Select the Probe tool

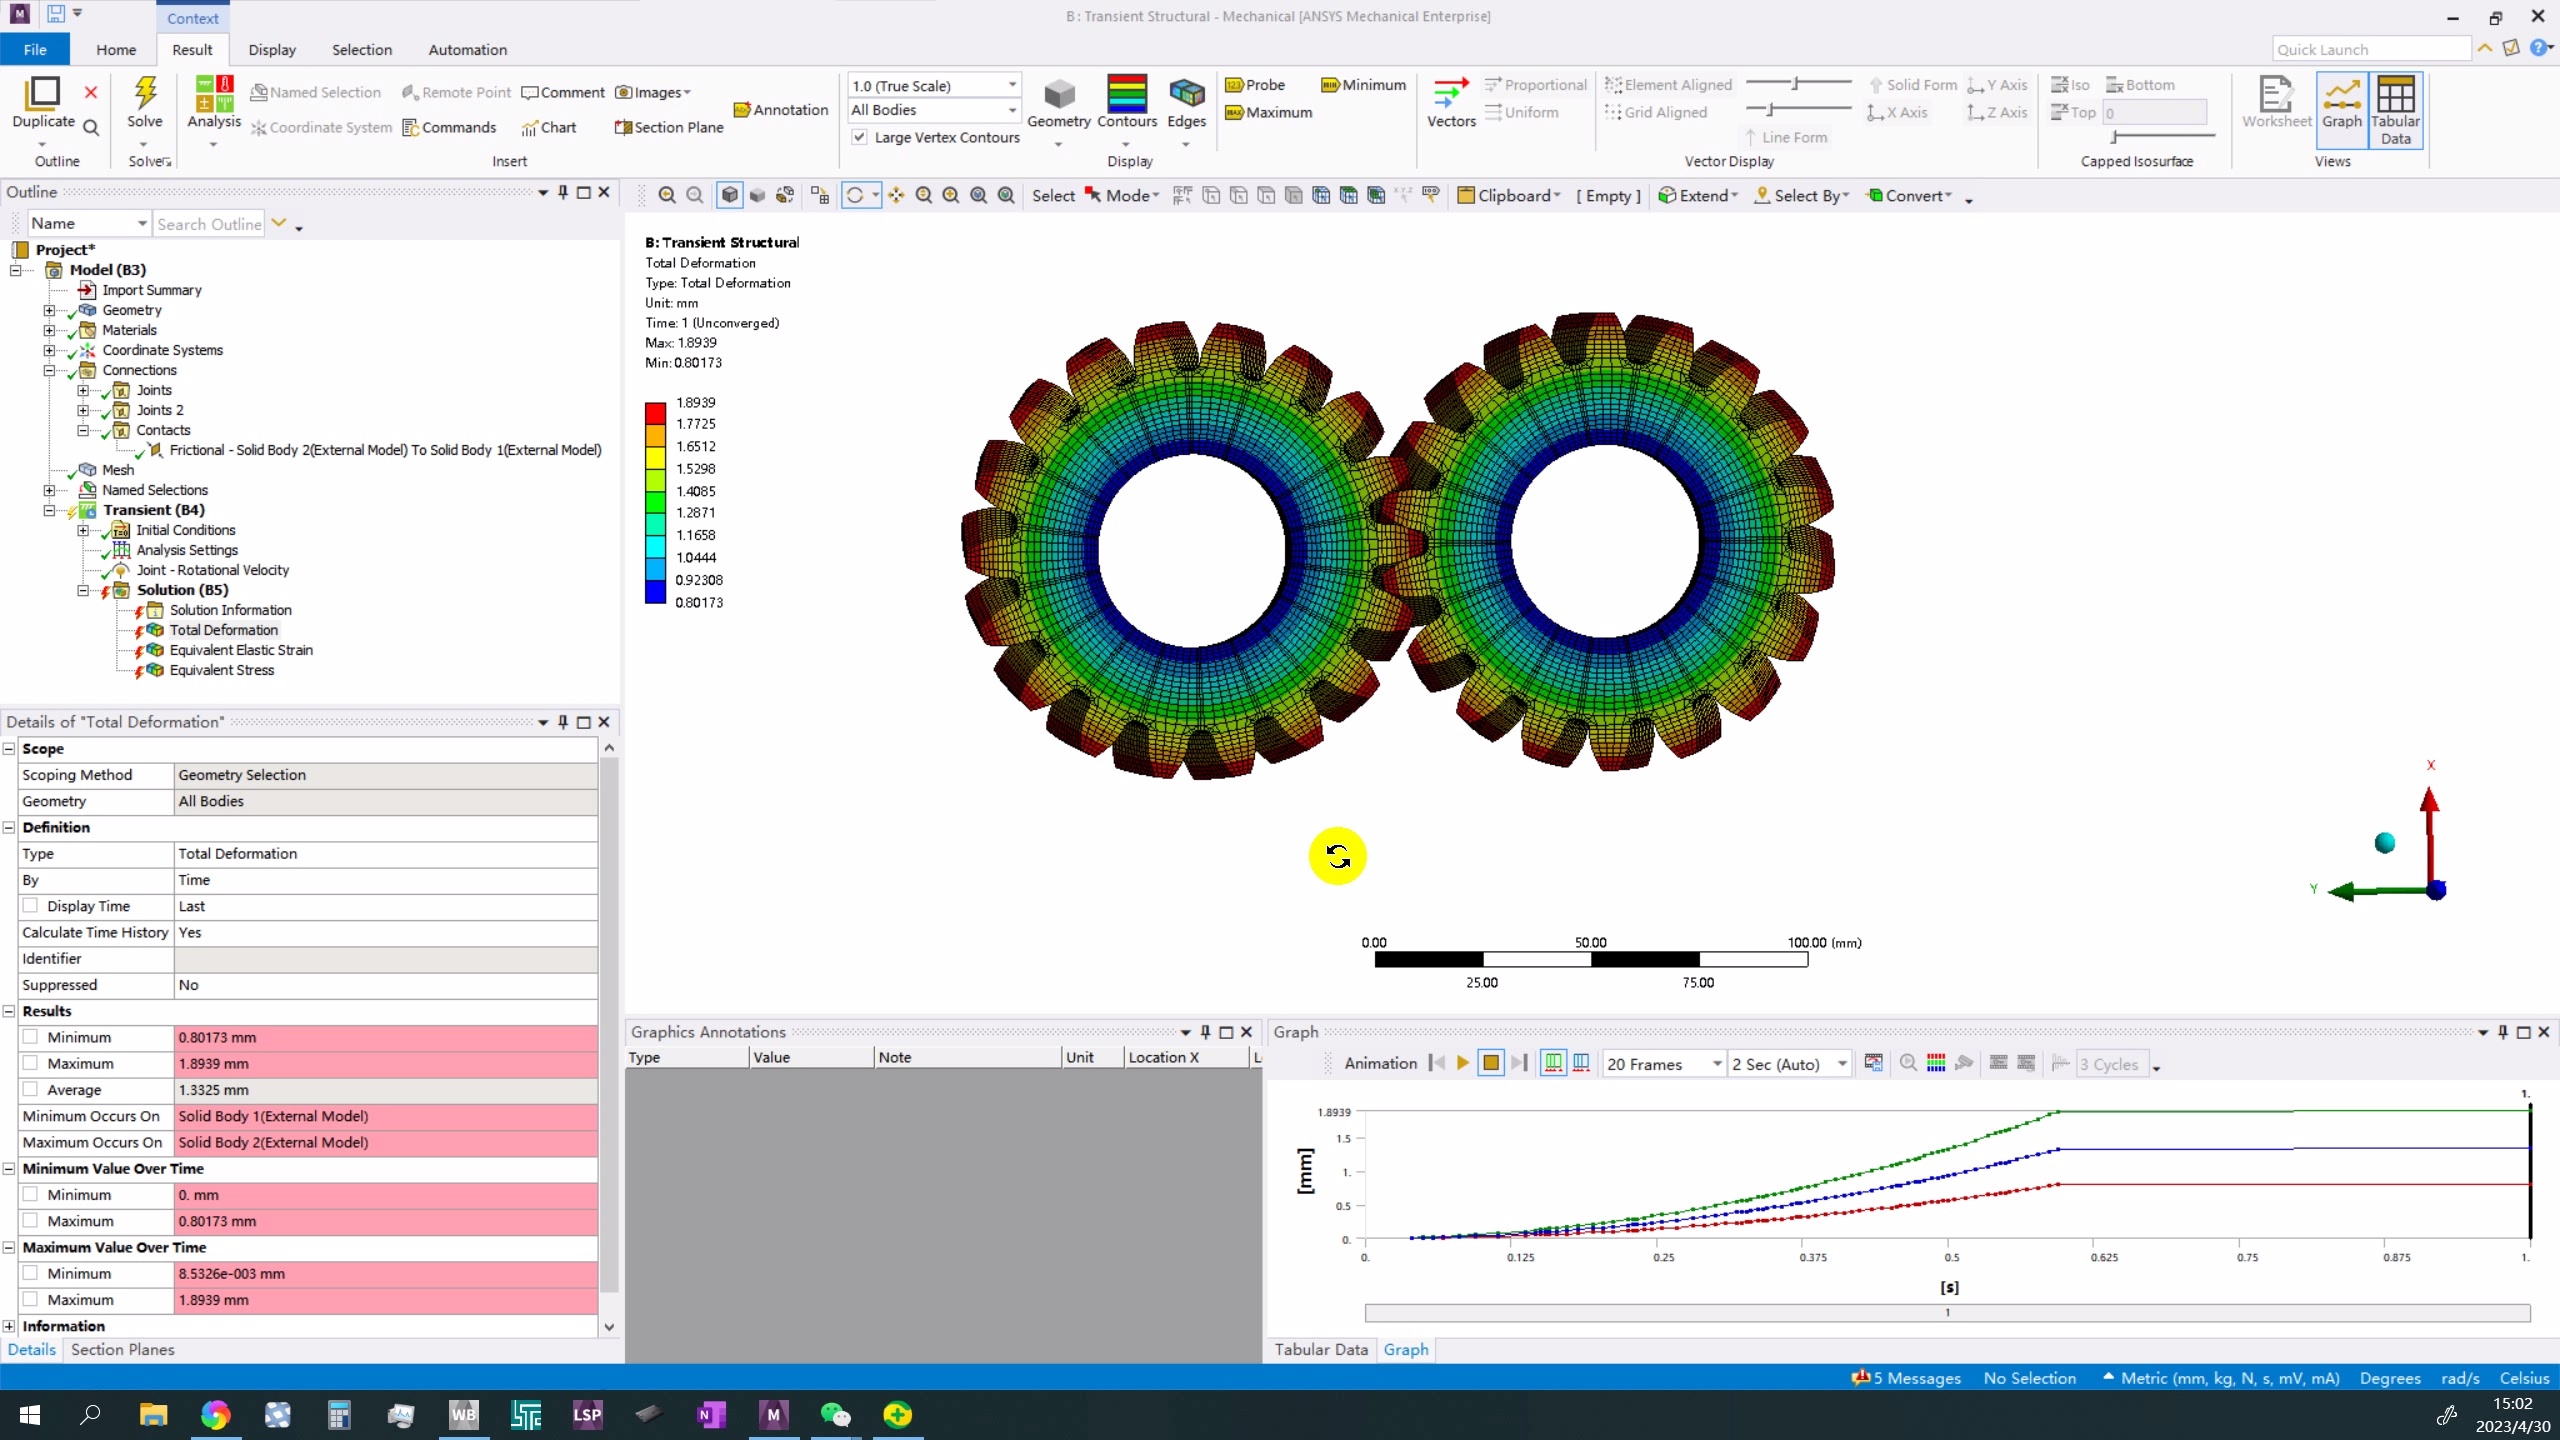coord(1256,85)
